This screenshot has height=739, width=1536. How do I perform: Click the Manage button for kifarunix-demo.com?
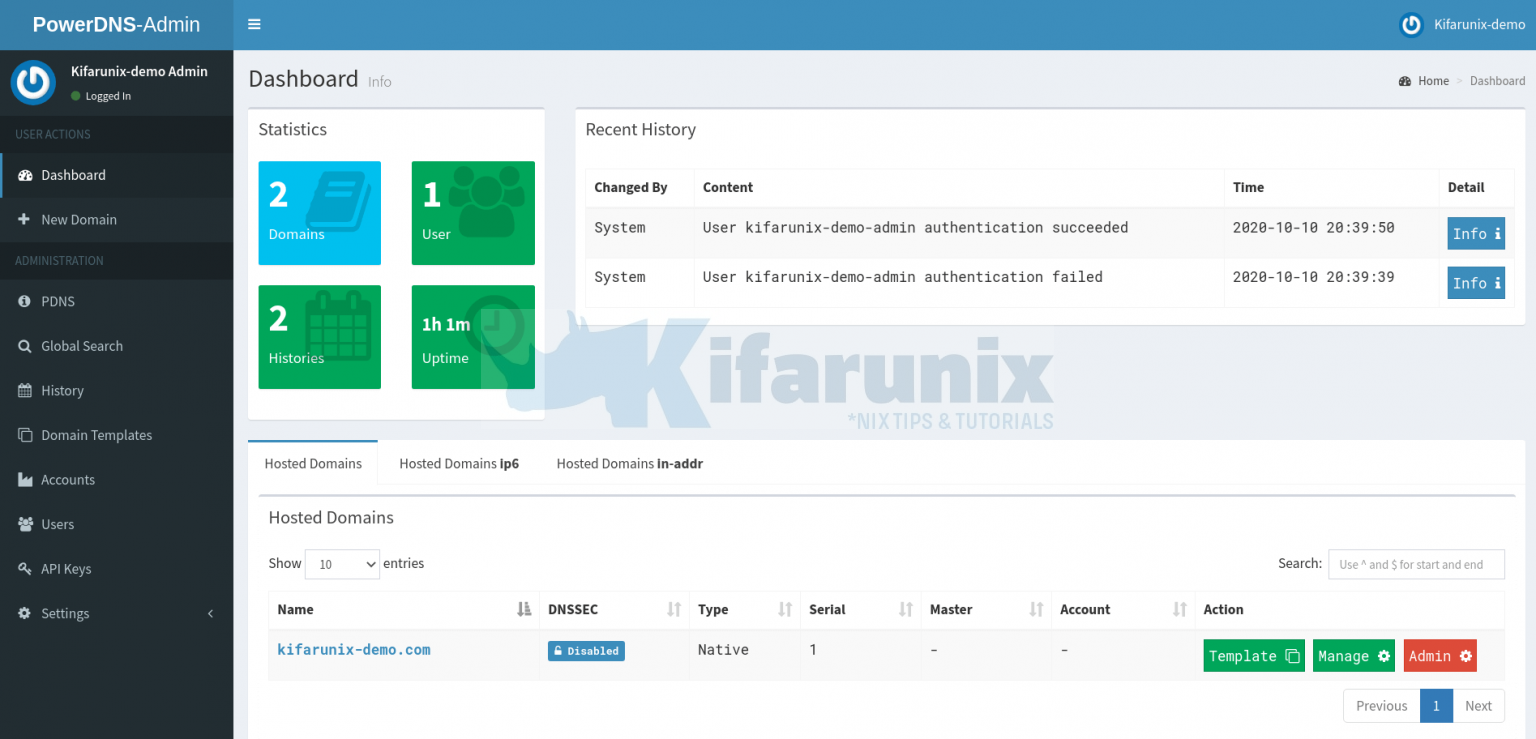(1353, 655)
